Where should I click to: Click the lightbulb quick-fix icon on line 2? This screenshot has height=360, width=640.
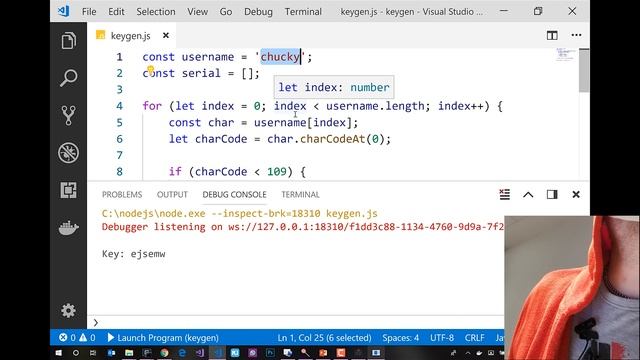pos(150,70)
